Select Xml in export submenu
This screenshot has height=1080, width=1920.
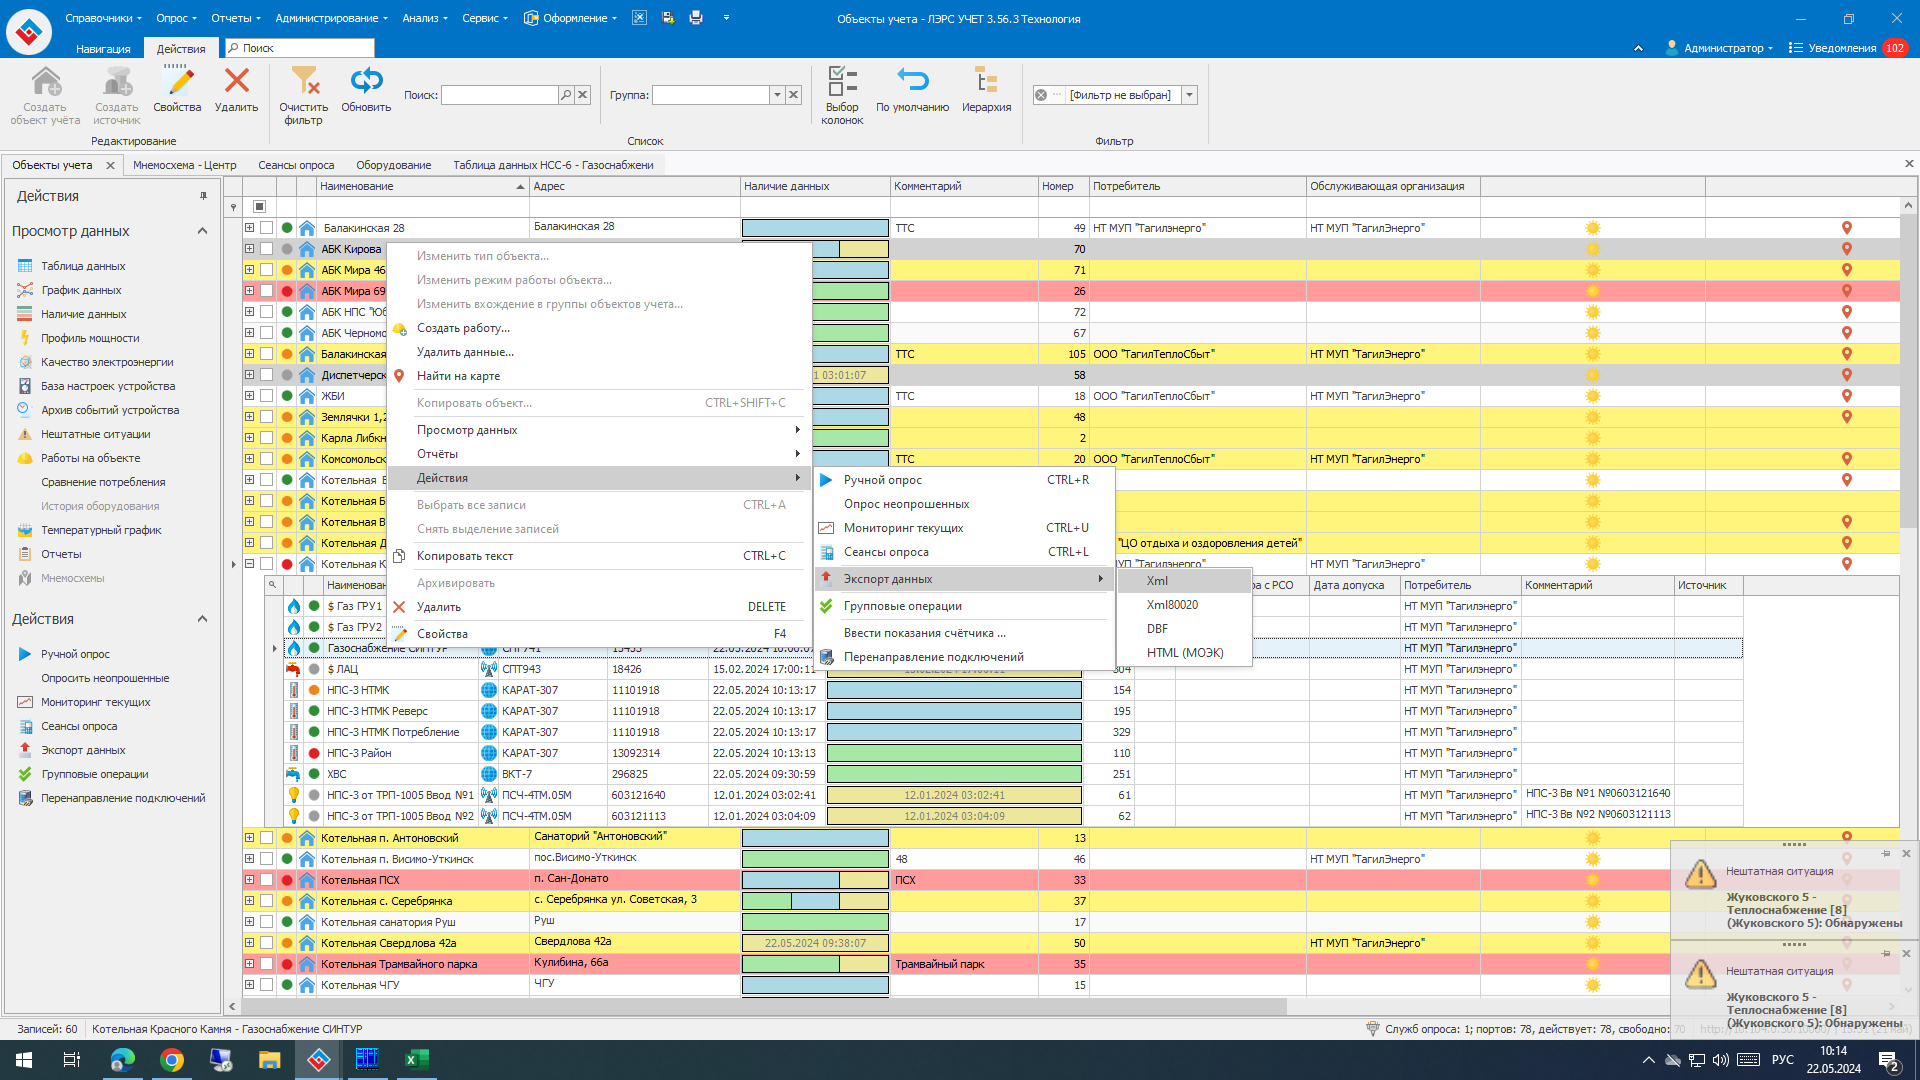(x=1157, y=581)
